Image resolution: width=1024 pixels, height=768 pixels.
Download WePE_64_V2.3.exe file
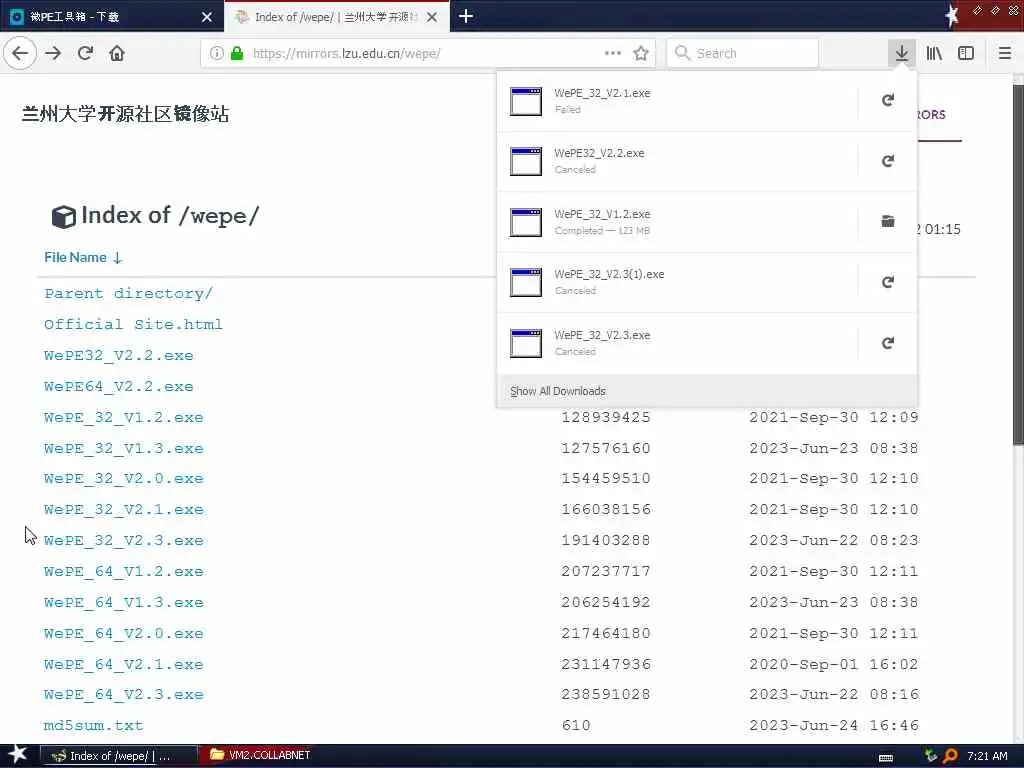(x=123, y=695)
